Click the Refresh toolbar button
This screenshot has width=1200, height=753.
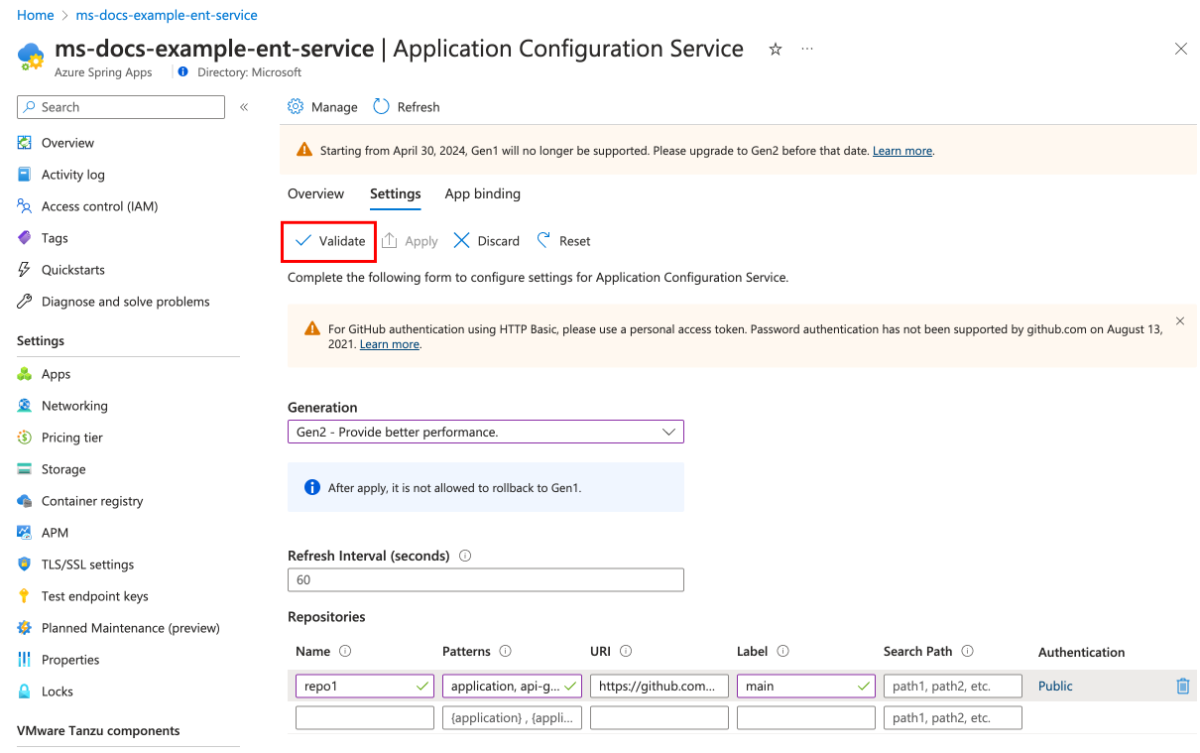pos(406,107)
